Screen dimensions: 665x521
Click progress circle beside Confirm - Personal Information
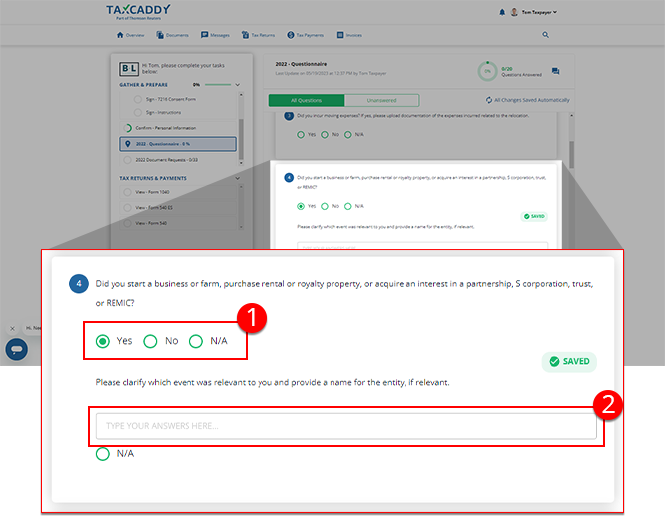point(127,128)
